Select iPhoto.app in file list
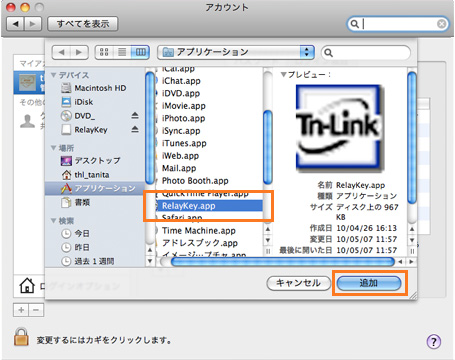455x360 pixels. [x=209, y=118]
